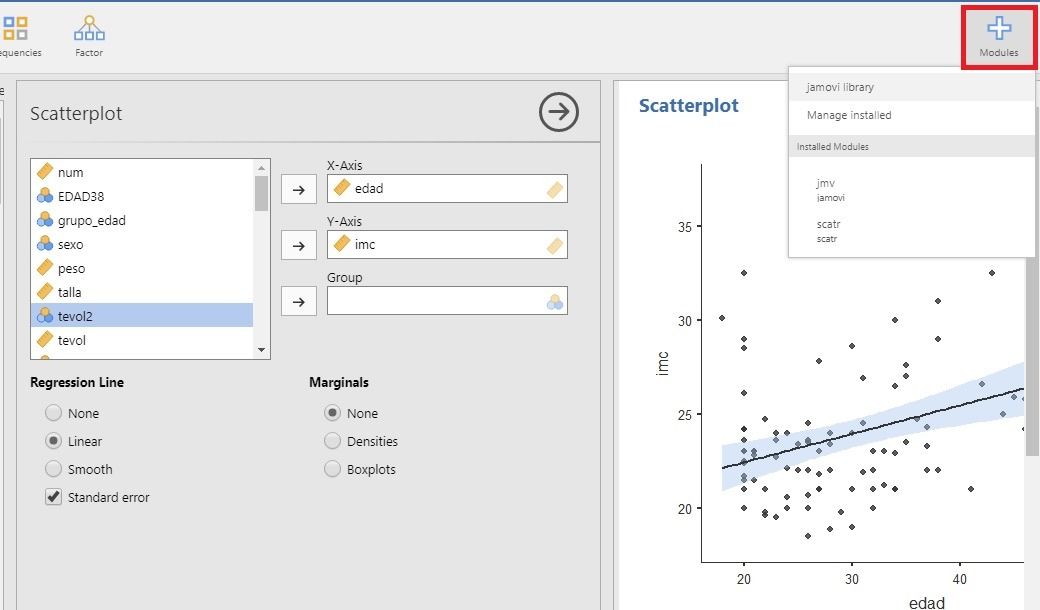Select Boxplots marginals option
The image size is (1040, 610).
pos(331,468)
